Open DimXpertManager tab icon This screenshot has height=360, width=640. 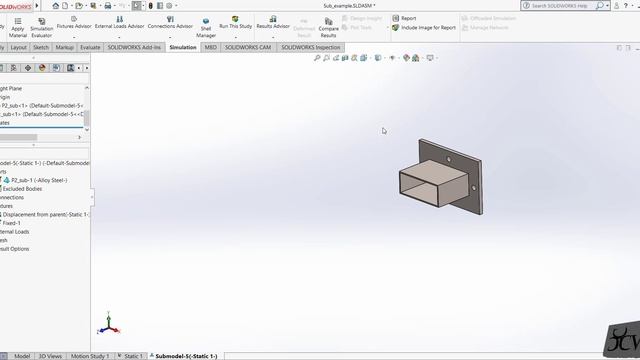tap(28, 68)
